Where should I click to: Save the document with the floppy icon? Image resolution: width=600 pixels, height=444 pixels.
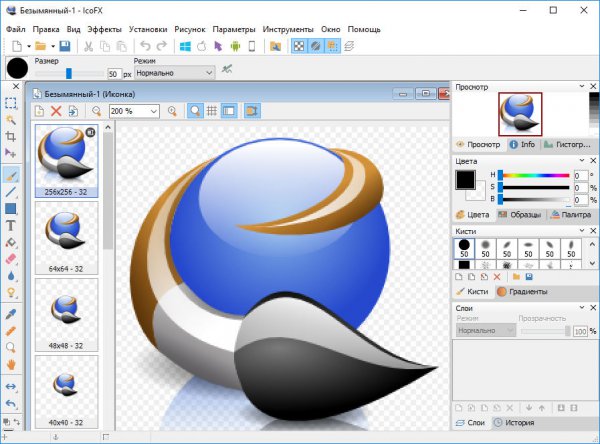(65, 46)
